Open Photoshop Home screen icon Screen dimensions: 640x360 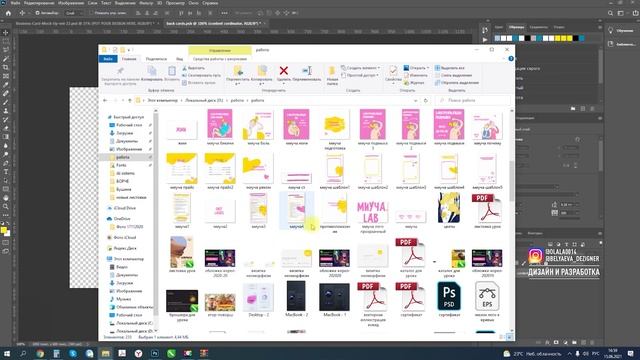pyautogui.click(x=8, y=13)
